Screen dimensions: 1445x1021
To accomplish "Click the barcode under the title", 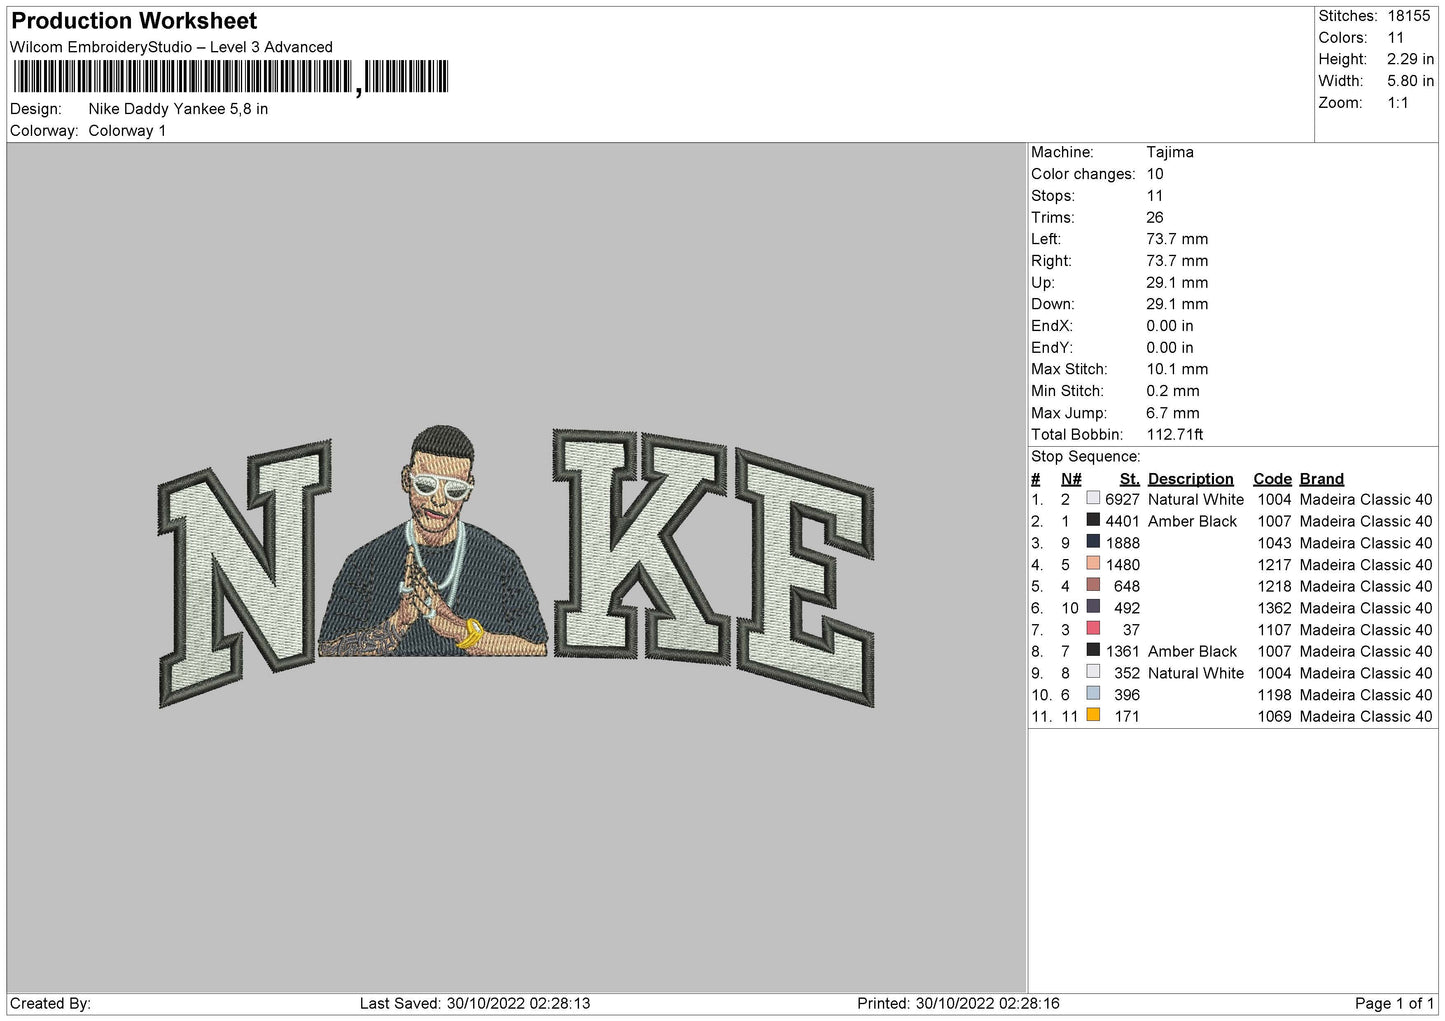I will coord(231,77).
